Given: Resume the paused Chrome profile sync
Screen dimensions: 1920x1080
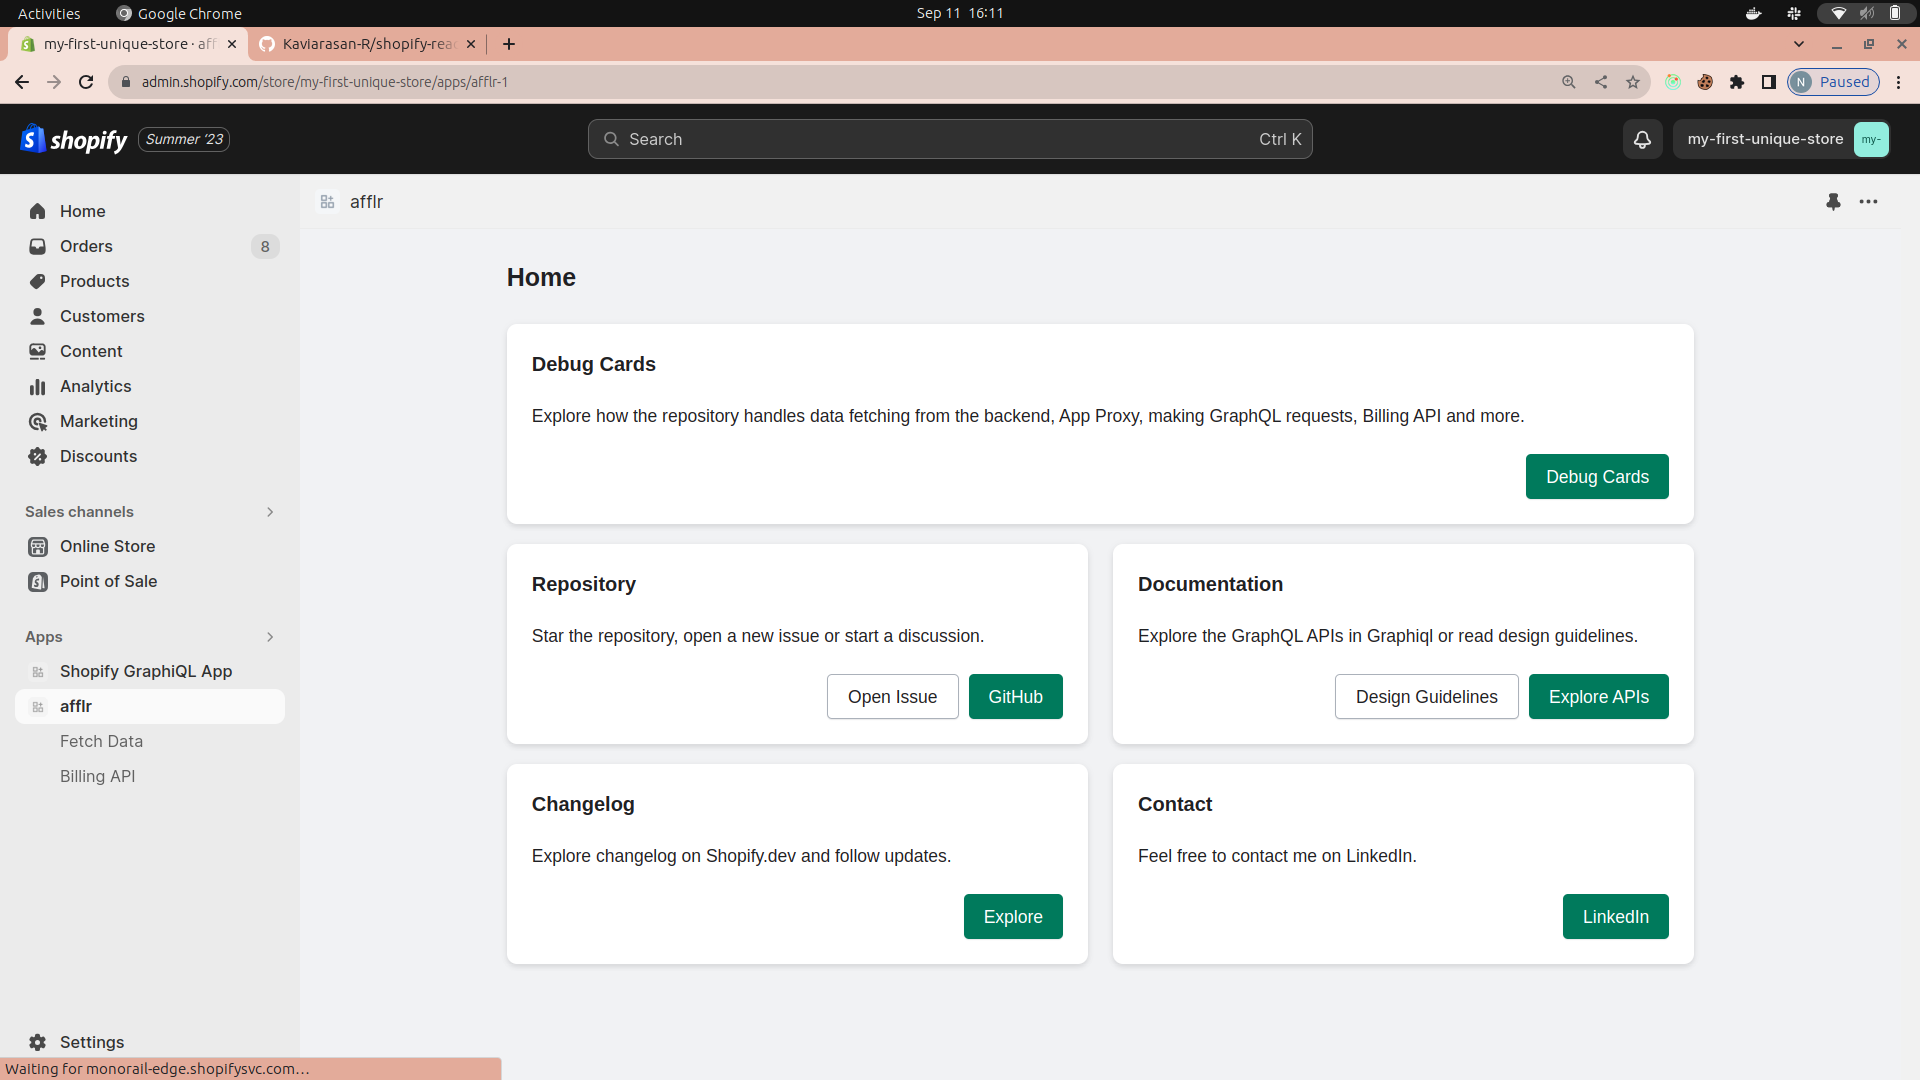Looking at the screenshot, I should click(1833, 81).
